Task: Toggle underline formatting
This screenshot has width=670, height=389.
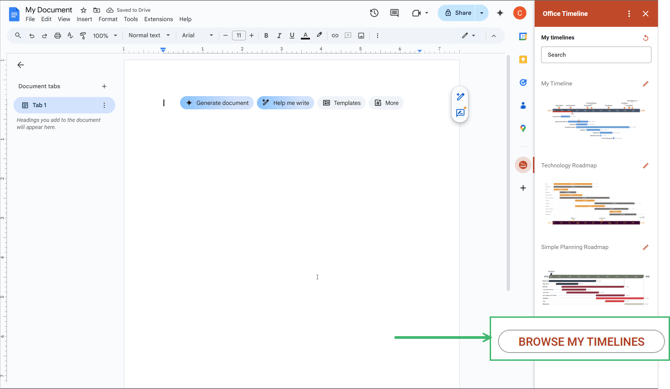Action: (292, 35)
